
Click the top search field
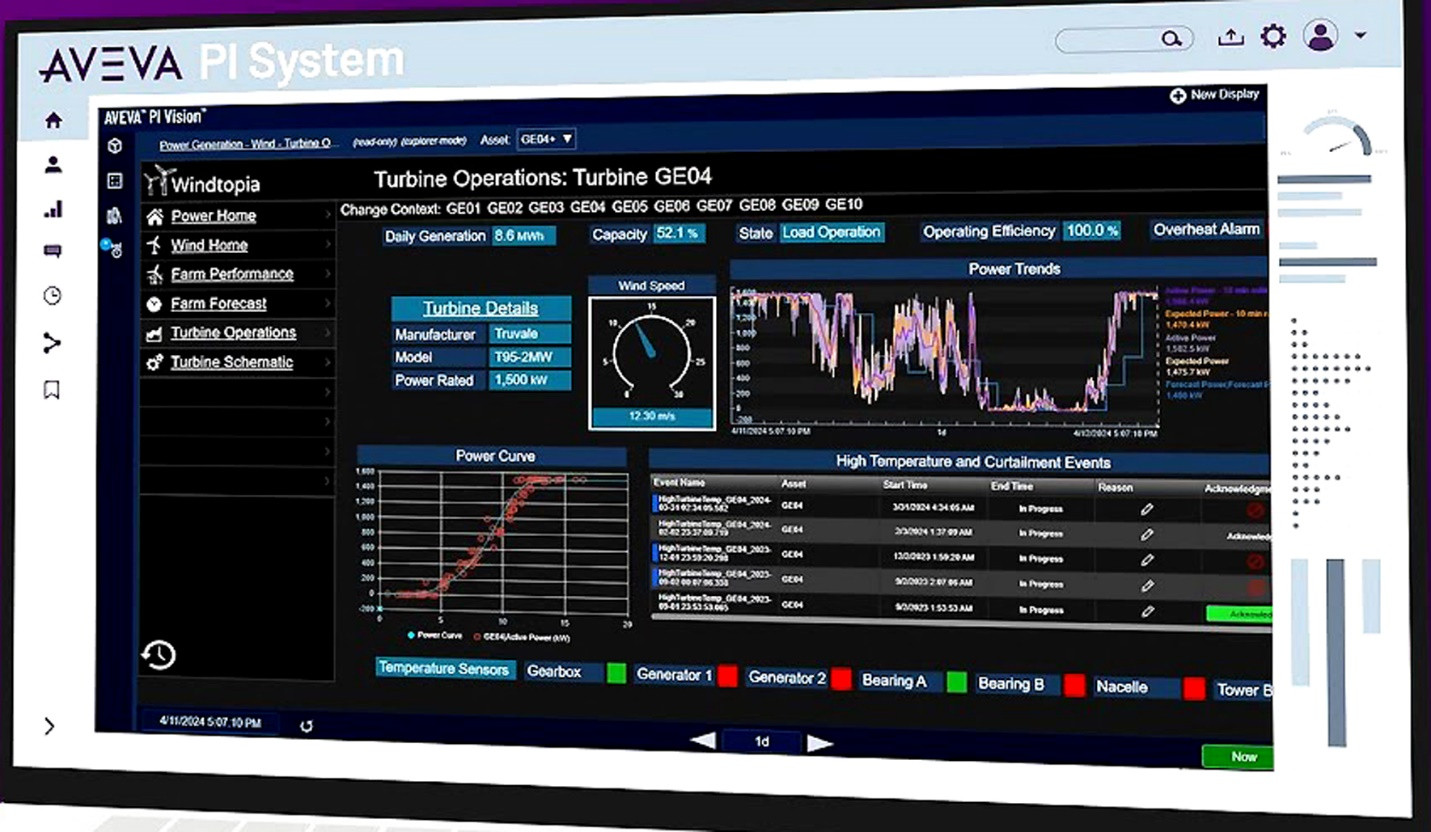[1124, 39]
